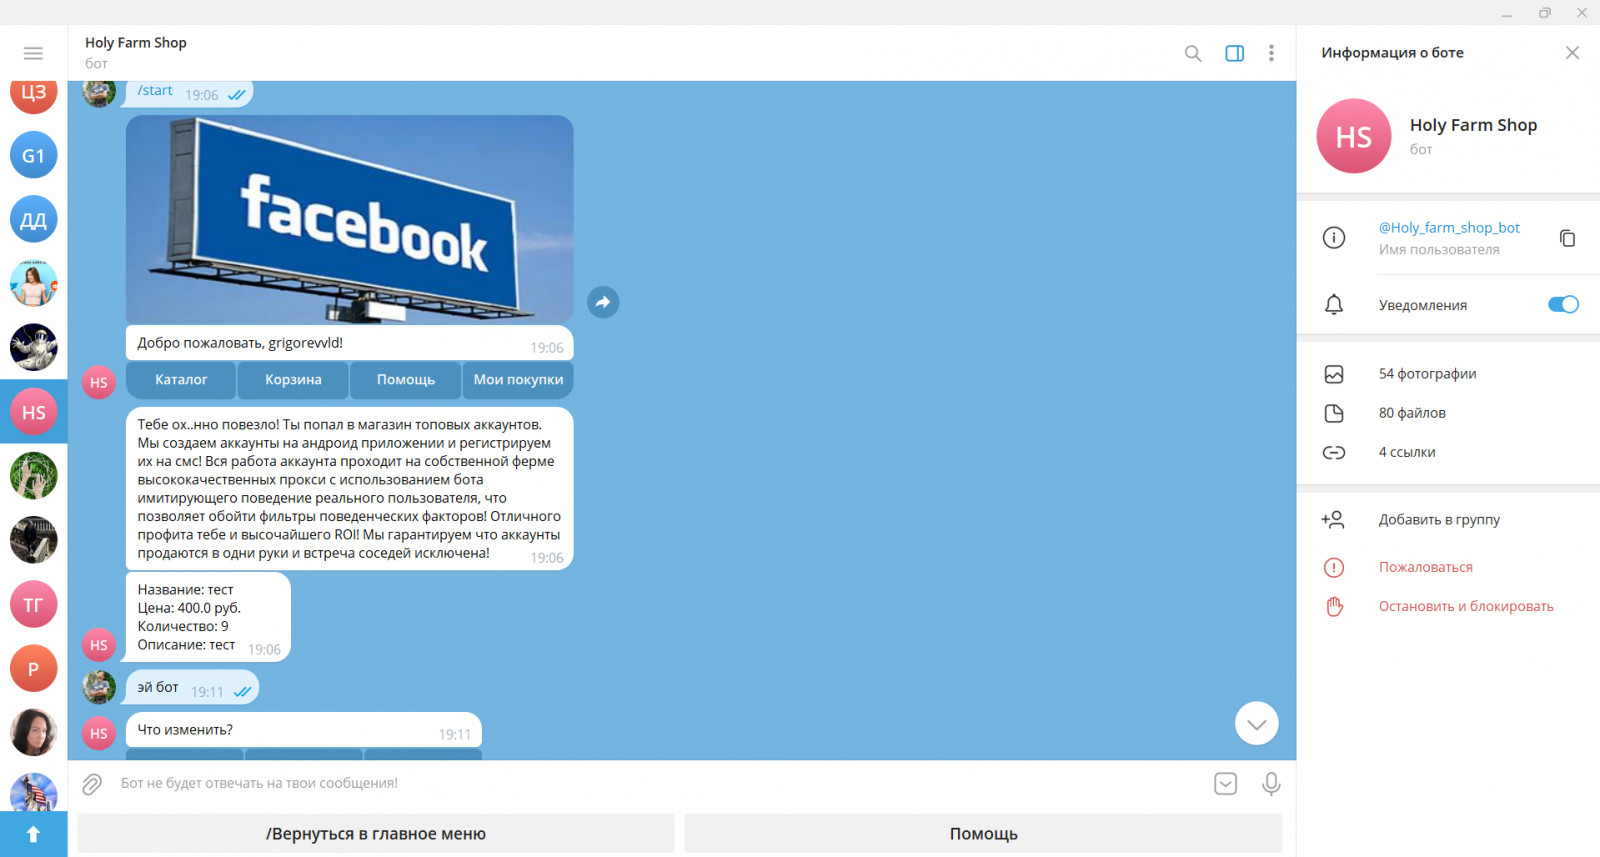Open the three-dot chat options menu
Screen dimensions: 1600x857
[1271, 53]
